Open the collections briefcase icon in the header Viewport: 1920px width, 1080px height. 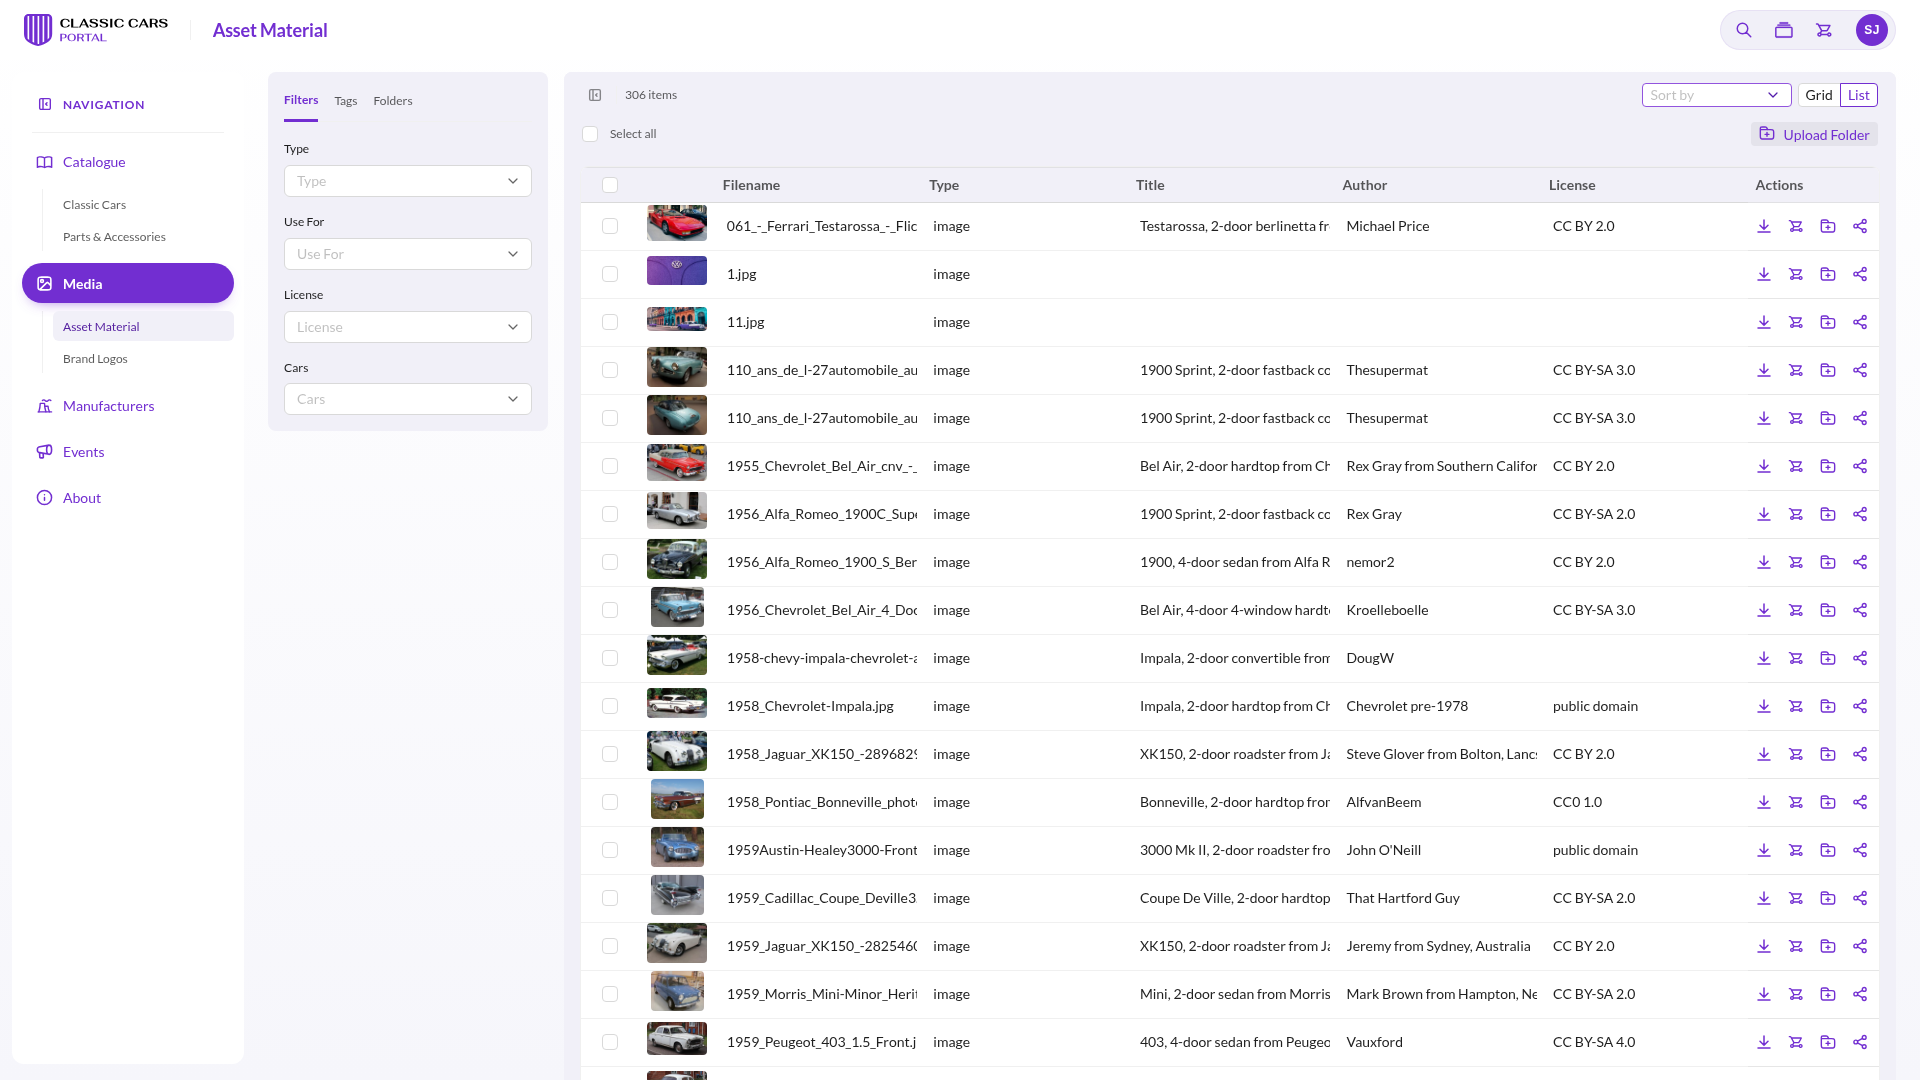1783,30
